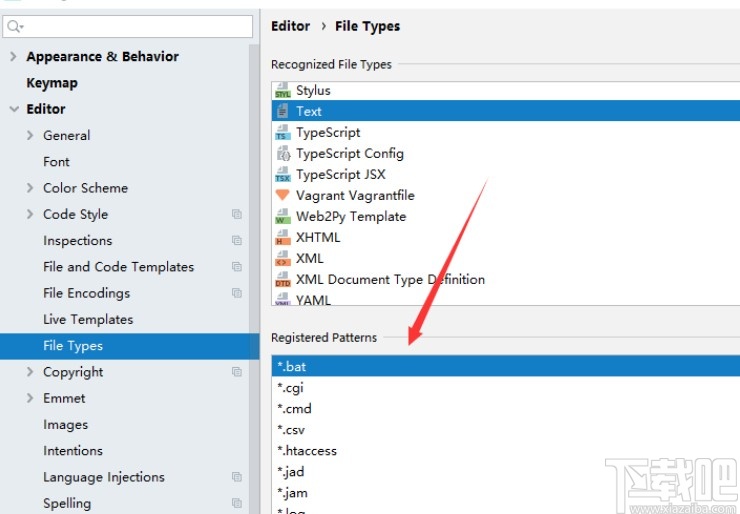Image resolution: width=740 pixels, height=514 pixels.
Task: Click the XML file type icon
Action: [x=282, y=259]
